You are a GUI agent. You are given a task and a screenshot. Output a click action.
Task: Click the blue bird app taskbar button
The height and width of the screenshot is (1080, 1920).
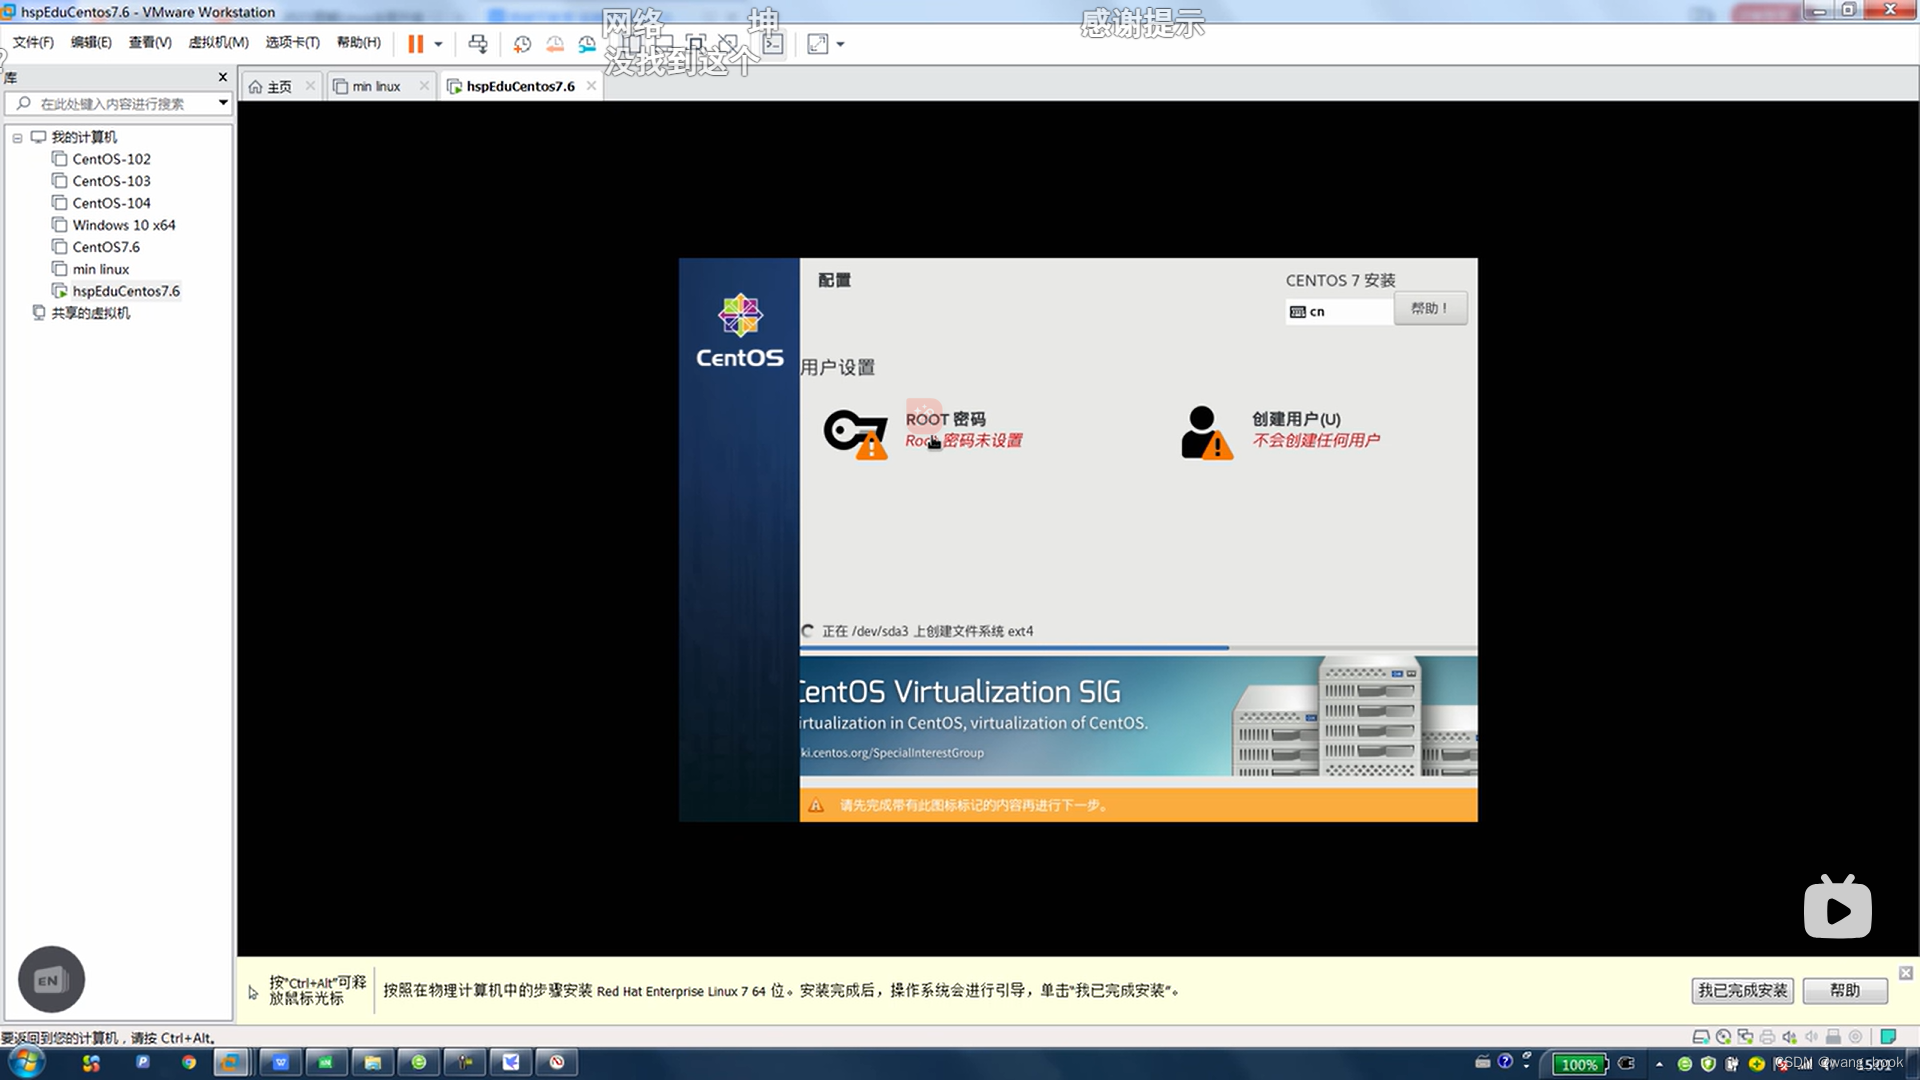coord(511,1062)
